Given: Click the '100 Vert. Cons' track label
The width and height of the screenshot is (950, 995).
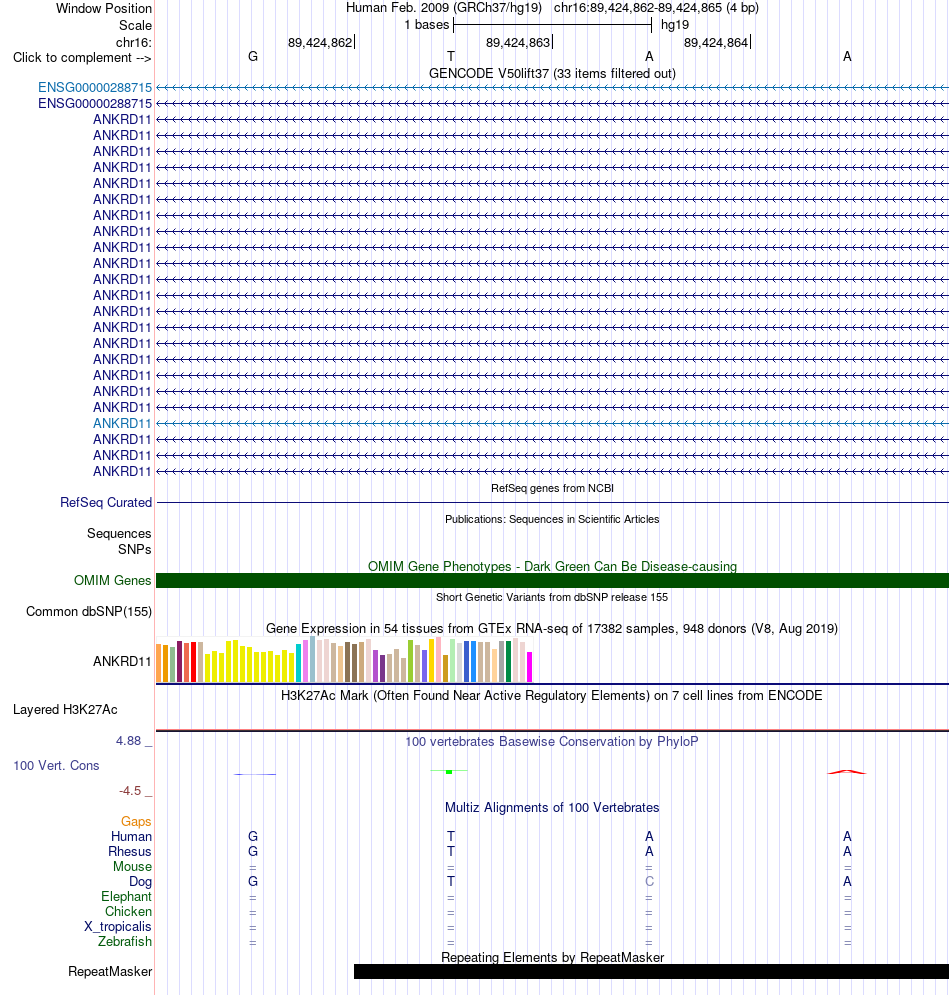Looking at the screenshot, I should [56, 765].
